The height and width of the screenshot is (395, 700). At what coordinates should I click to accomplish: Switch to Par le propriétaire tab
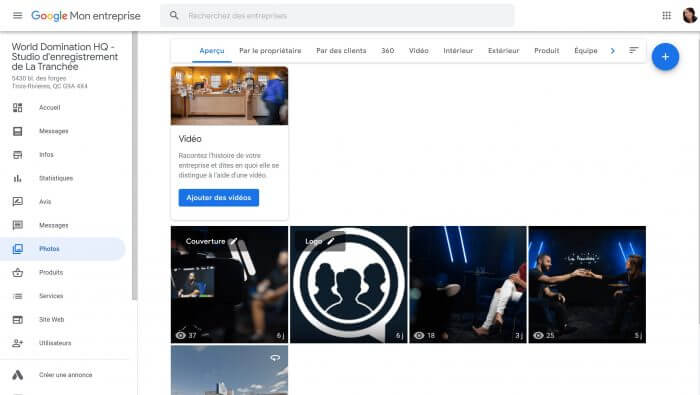pos(270,51)
